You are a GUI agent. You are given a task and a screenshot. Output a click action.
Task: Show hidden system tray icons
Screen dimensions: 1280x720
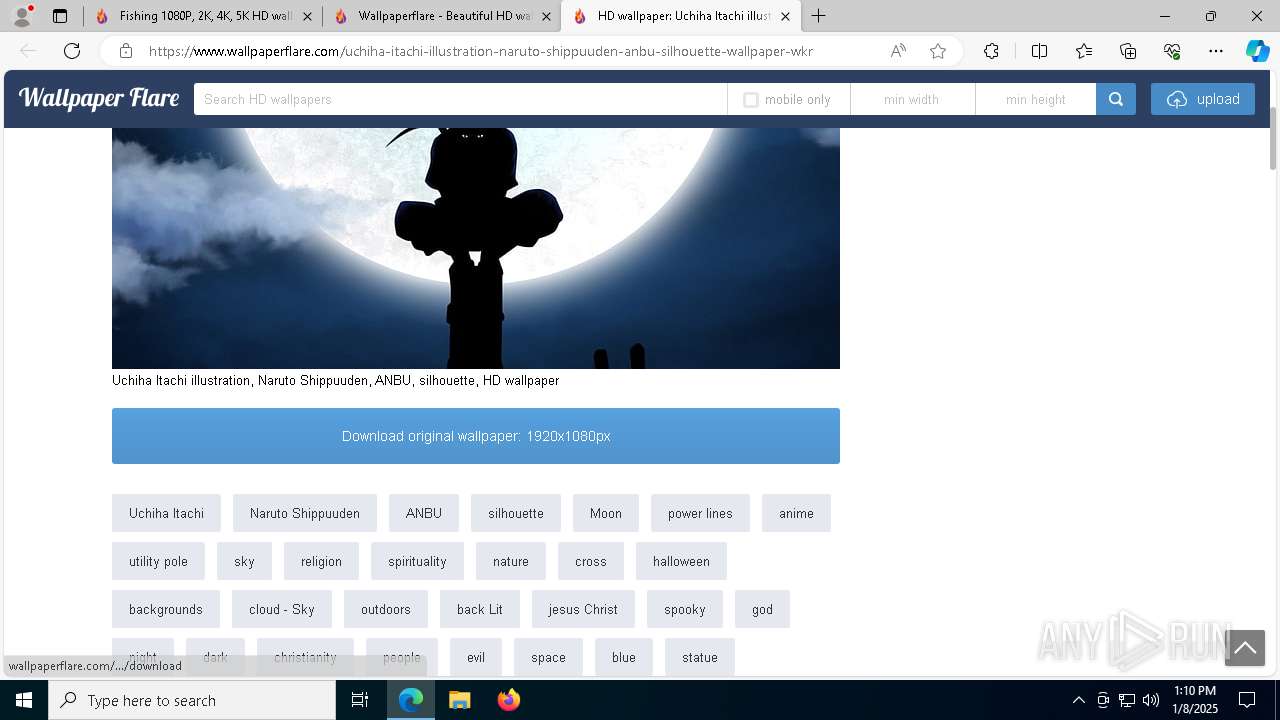coord(1078,700)
